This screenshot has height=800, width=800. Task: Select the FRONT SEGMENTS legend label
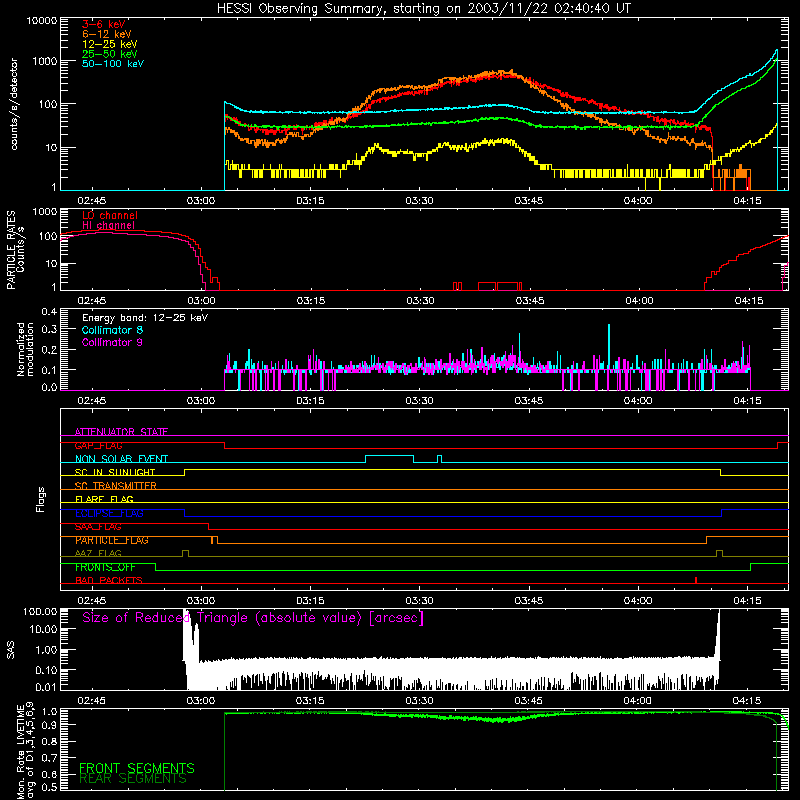click(x=137, y=768)
